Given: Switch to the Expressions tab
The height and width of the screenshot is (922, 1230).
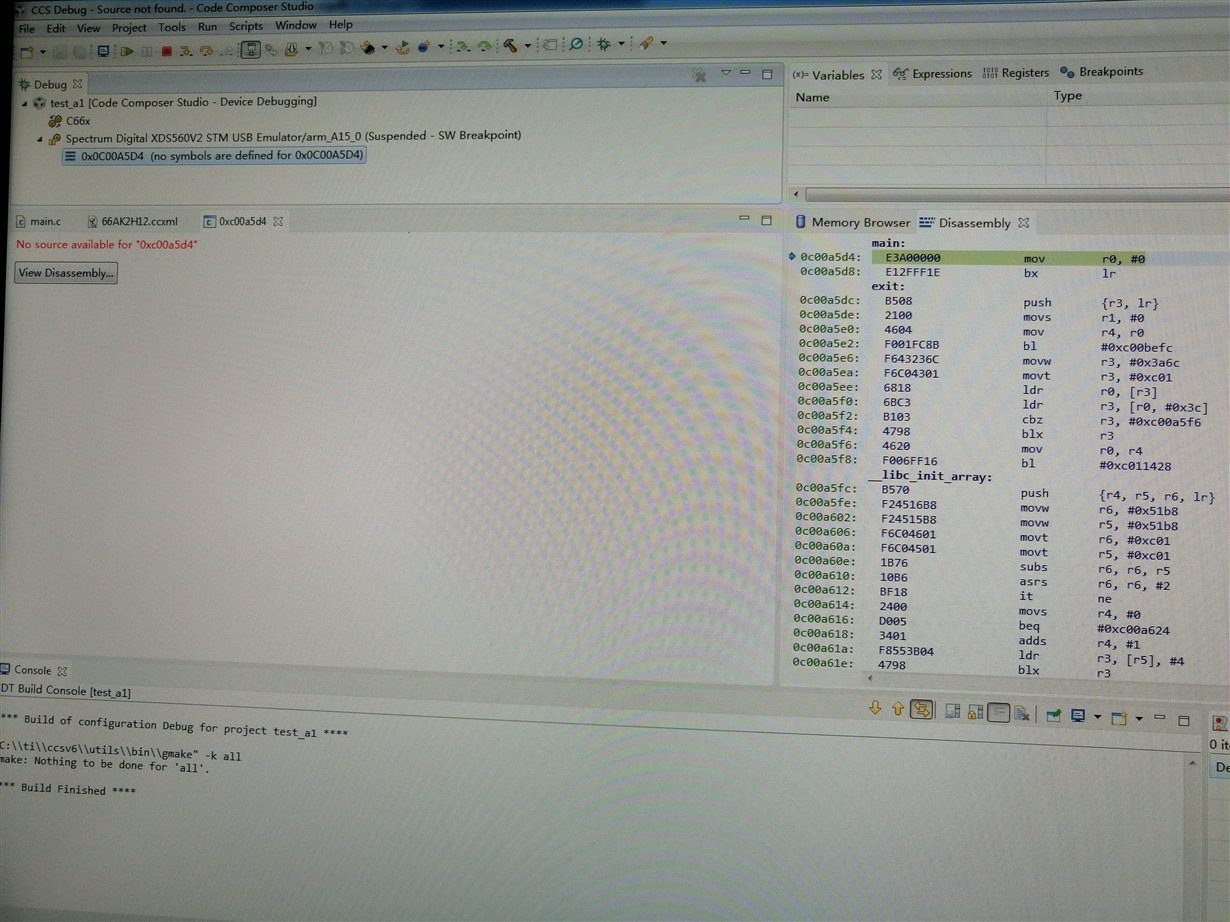Looking at the screenshot, I should pos(933,73).
